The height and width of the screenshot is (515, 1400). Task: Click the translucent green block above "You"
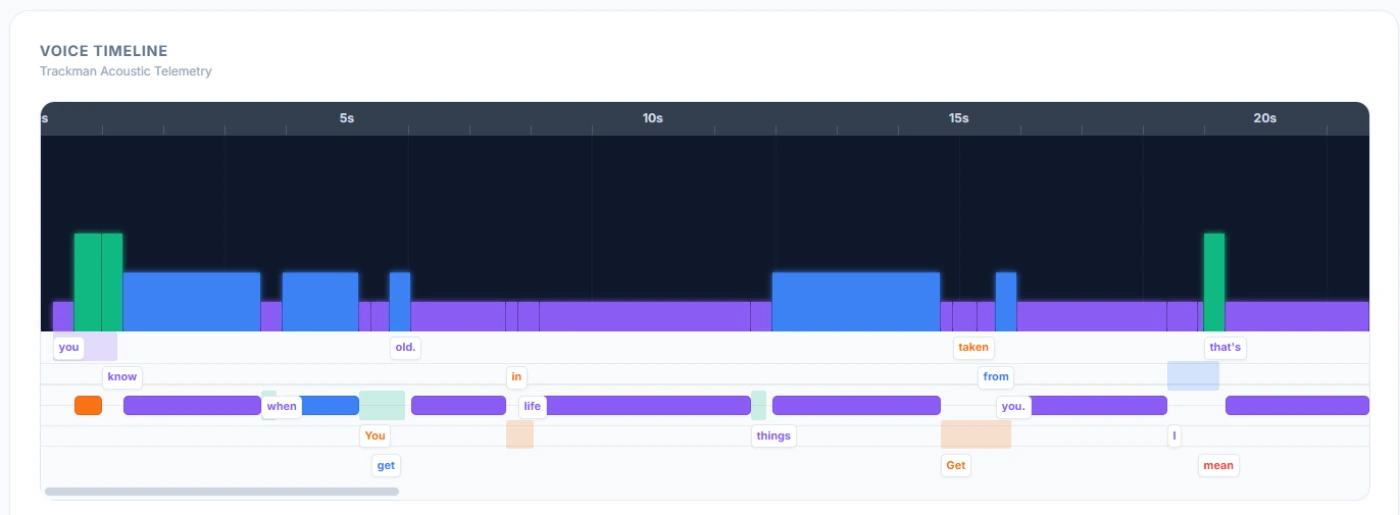tap(382, 405)
